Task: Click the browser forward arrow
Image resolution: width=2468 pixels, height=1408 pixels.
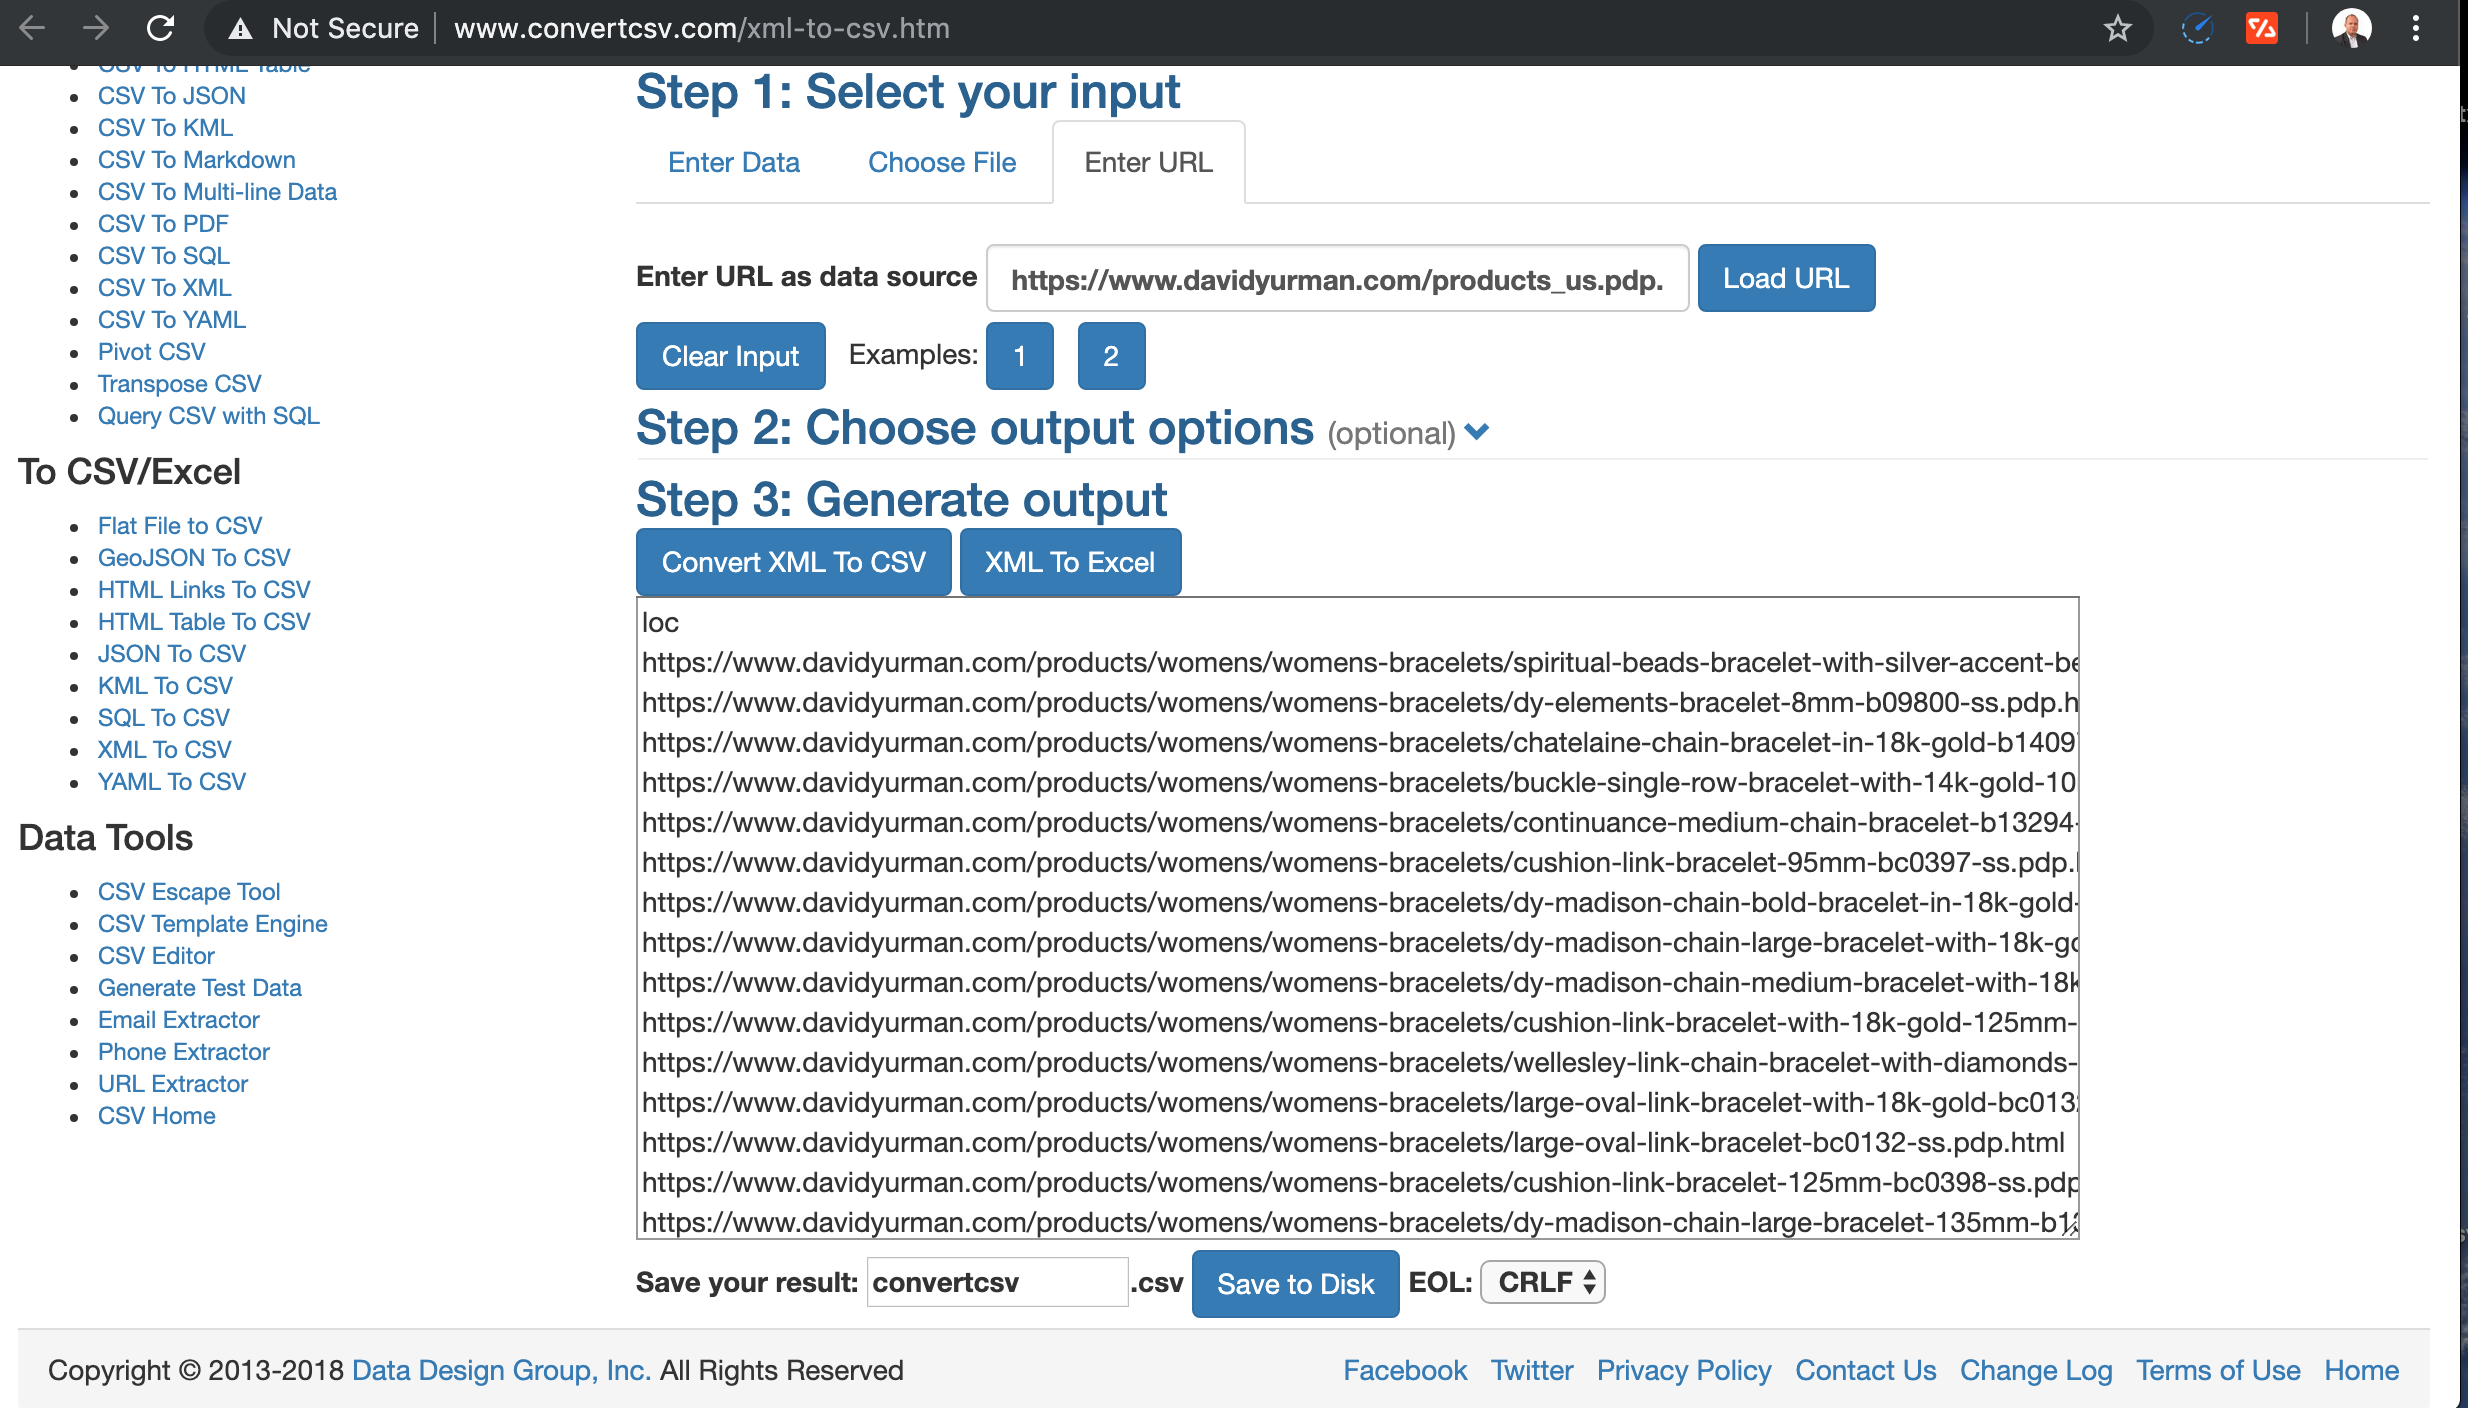Action: tap(96, 28)
